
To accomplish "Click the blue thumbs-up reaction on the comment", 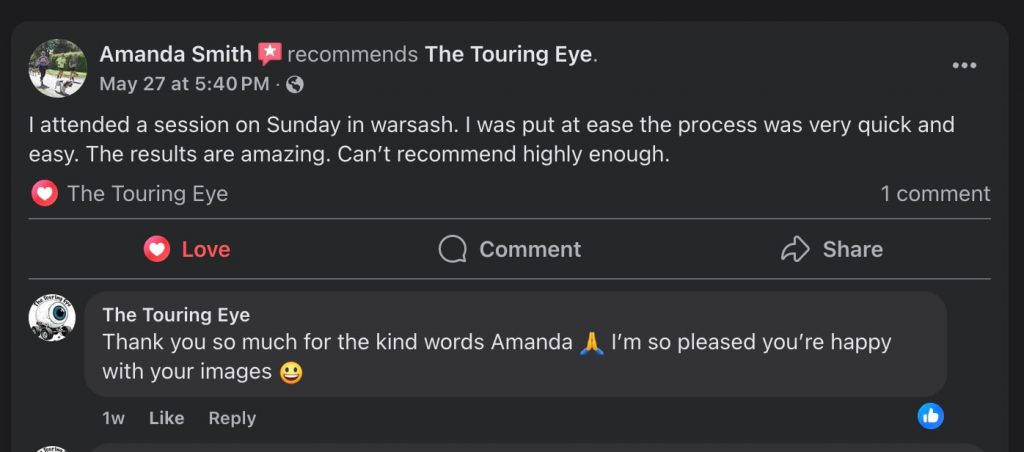I will click(x=930, y=416).
